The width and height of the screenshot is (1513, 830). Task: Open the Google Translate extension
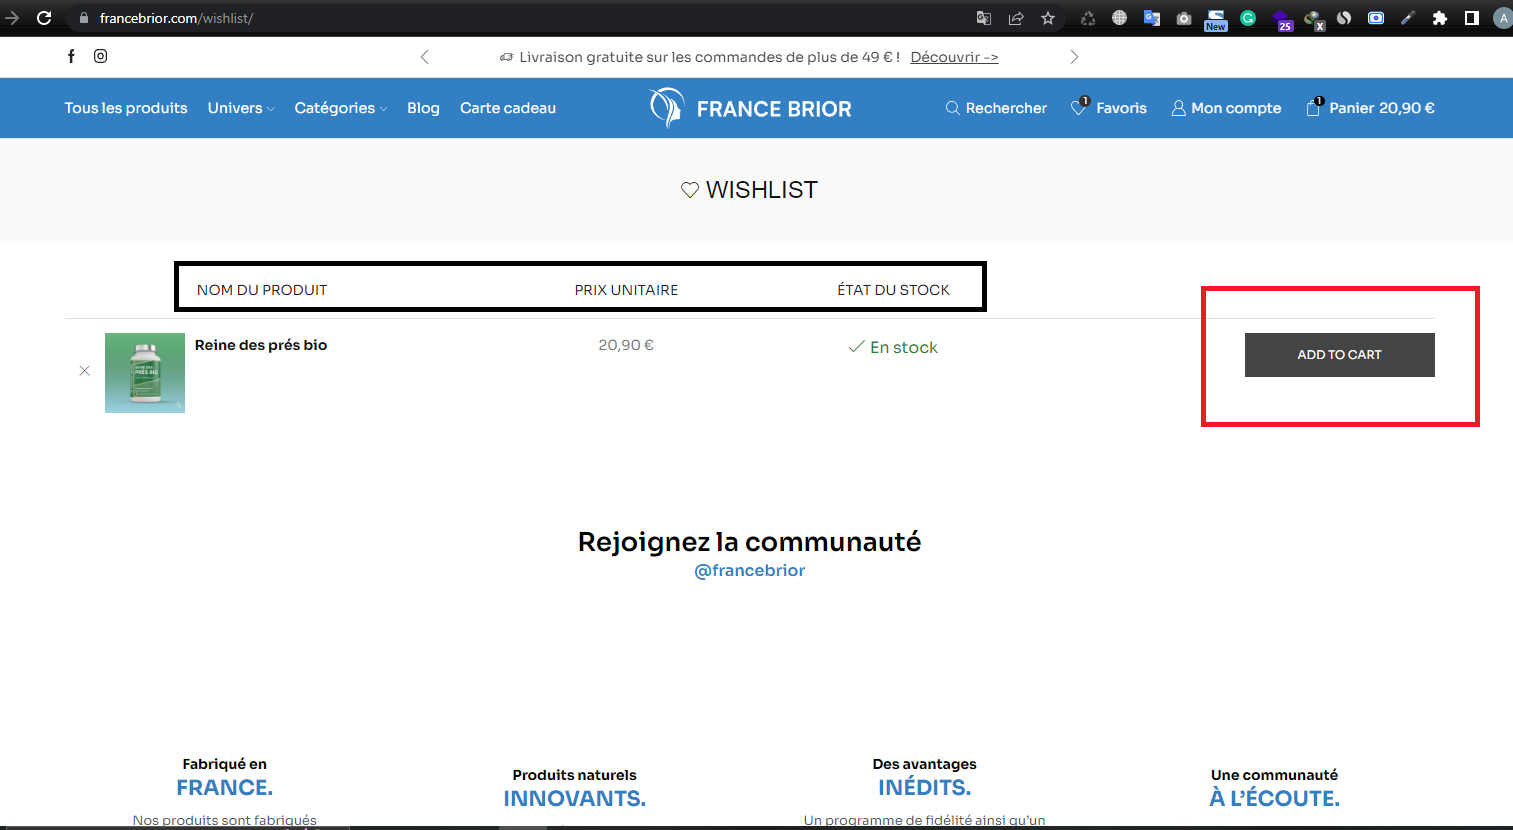[x=1152, y=18]
